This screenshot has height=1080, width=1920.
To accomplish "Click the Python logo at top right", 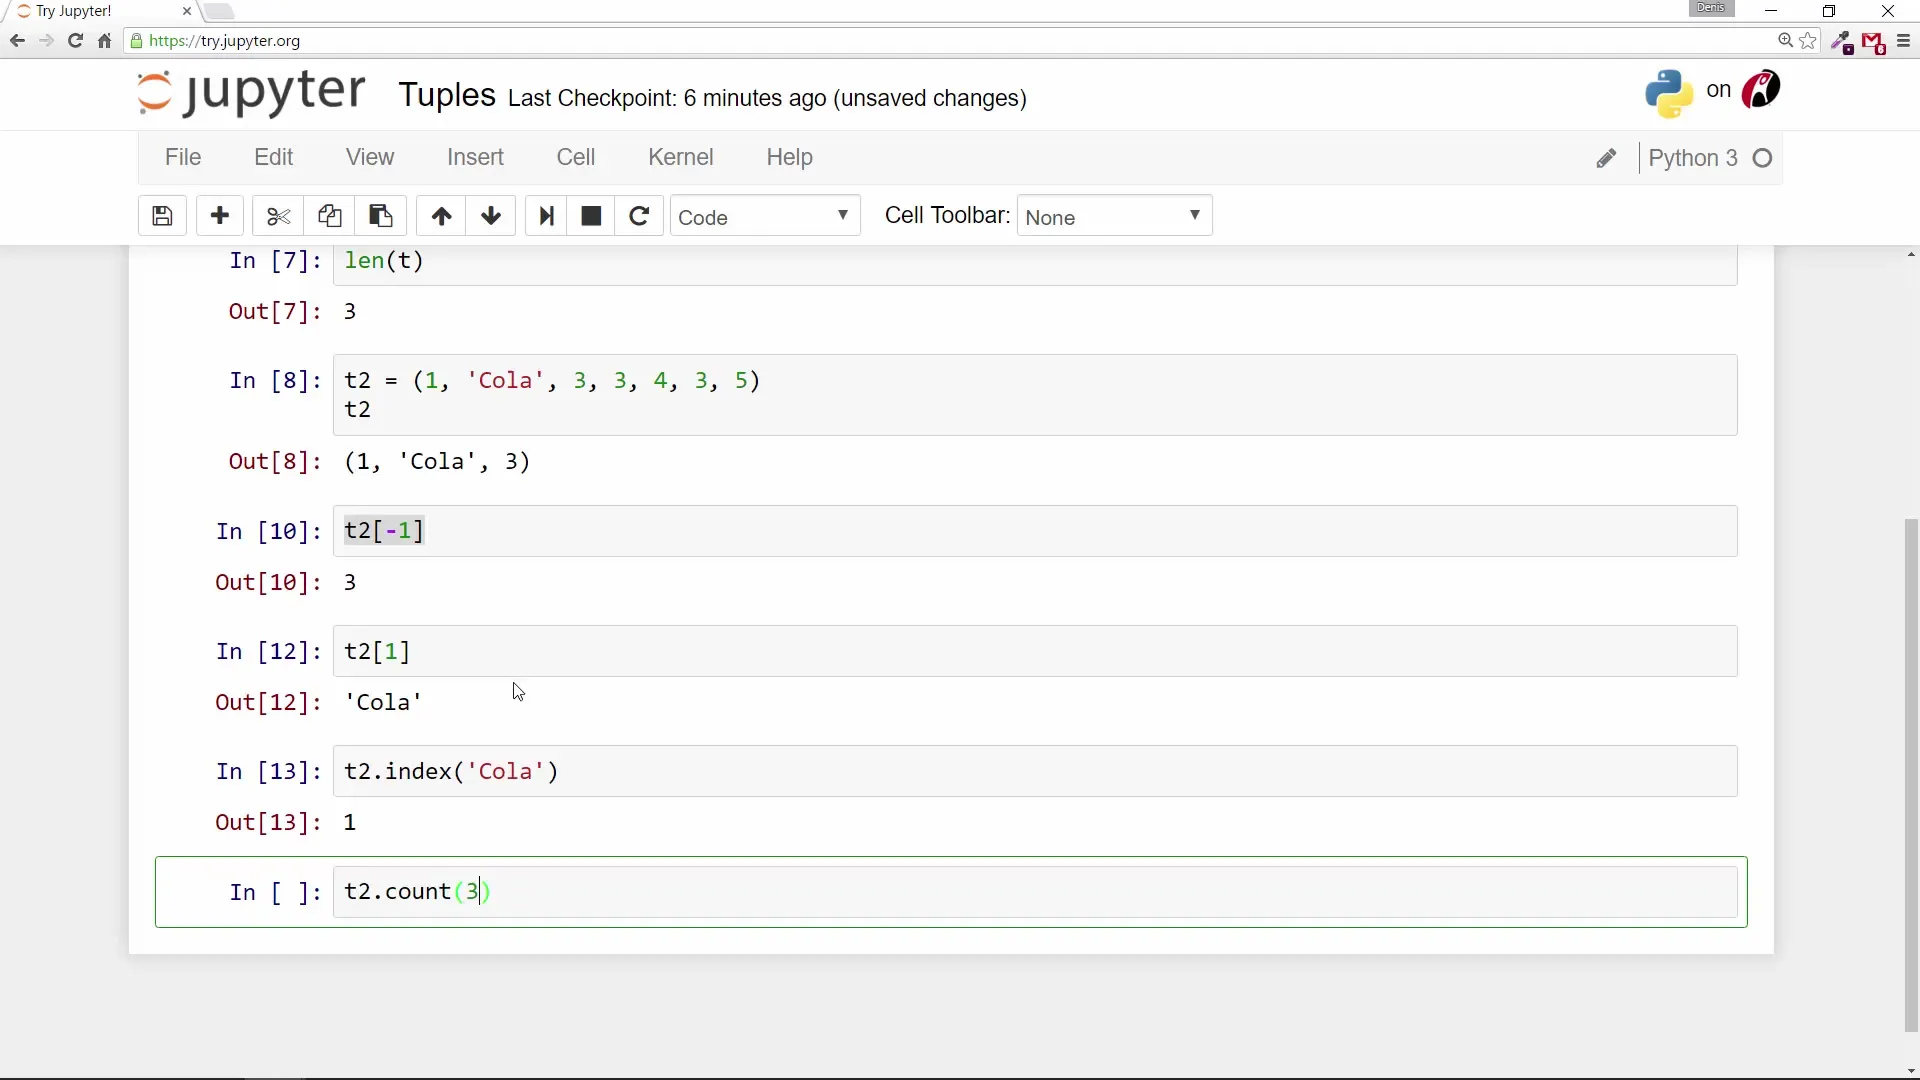I will tap(1669, 93).
